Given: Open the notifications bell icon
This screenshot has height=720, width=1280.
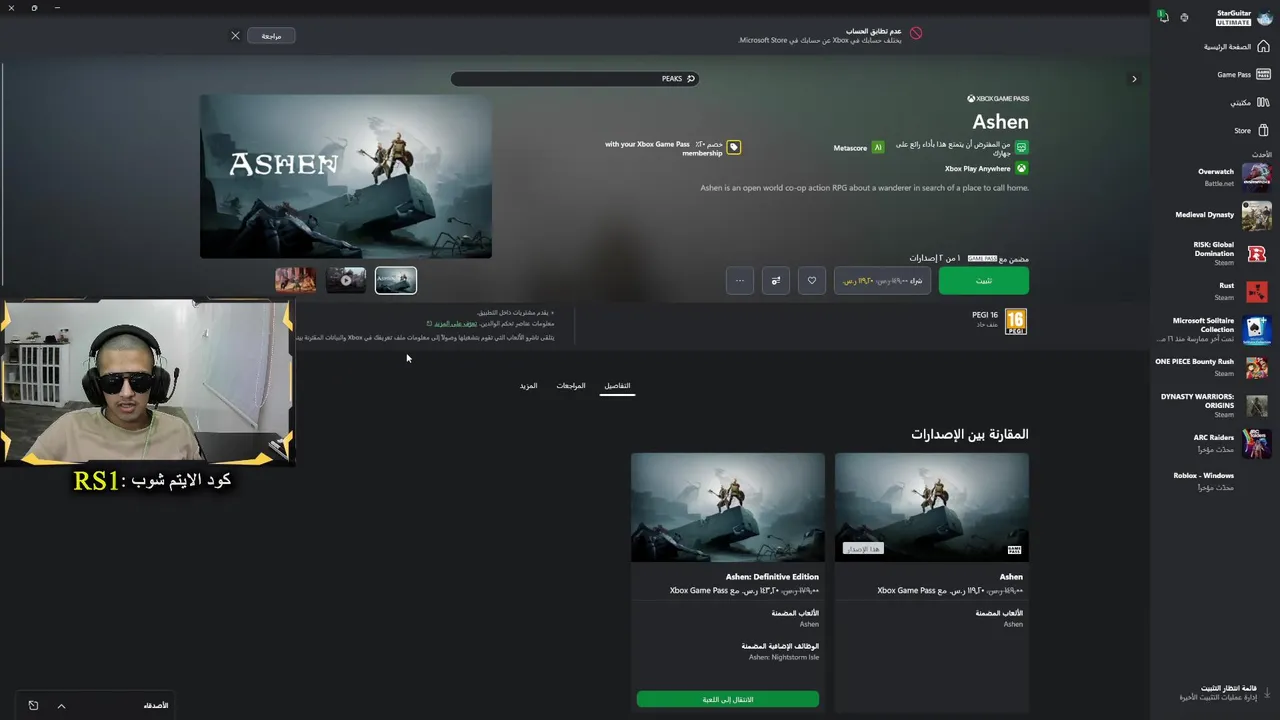Looking at the screenshot, I should pos(1163,17).
